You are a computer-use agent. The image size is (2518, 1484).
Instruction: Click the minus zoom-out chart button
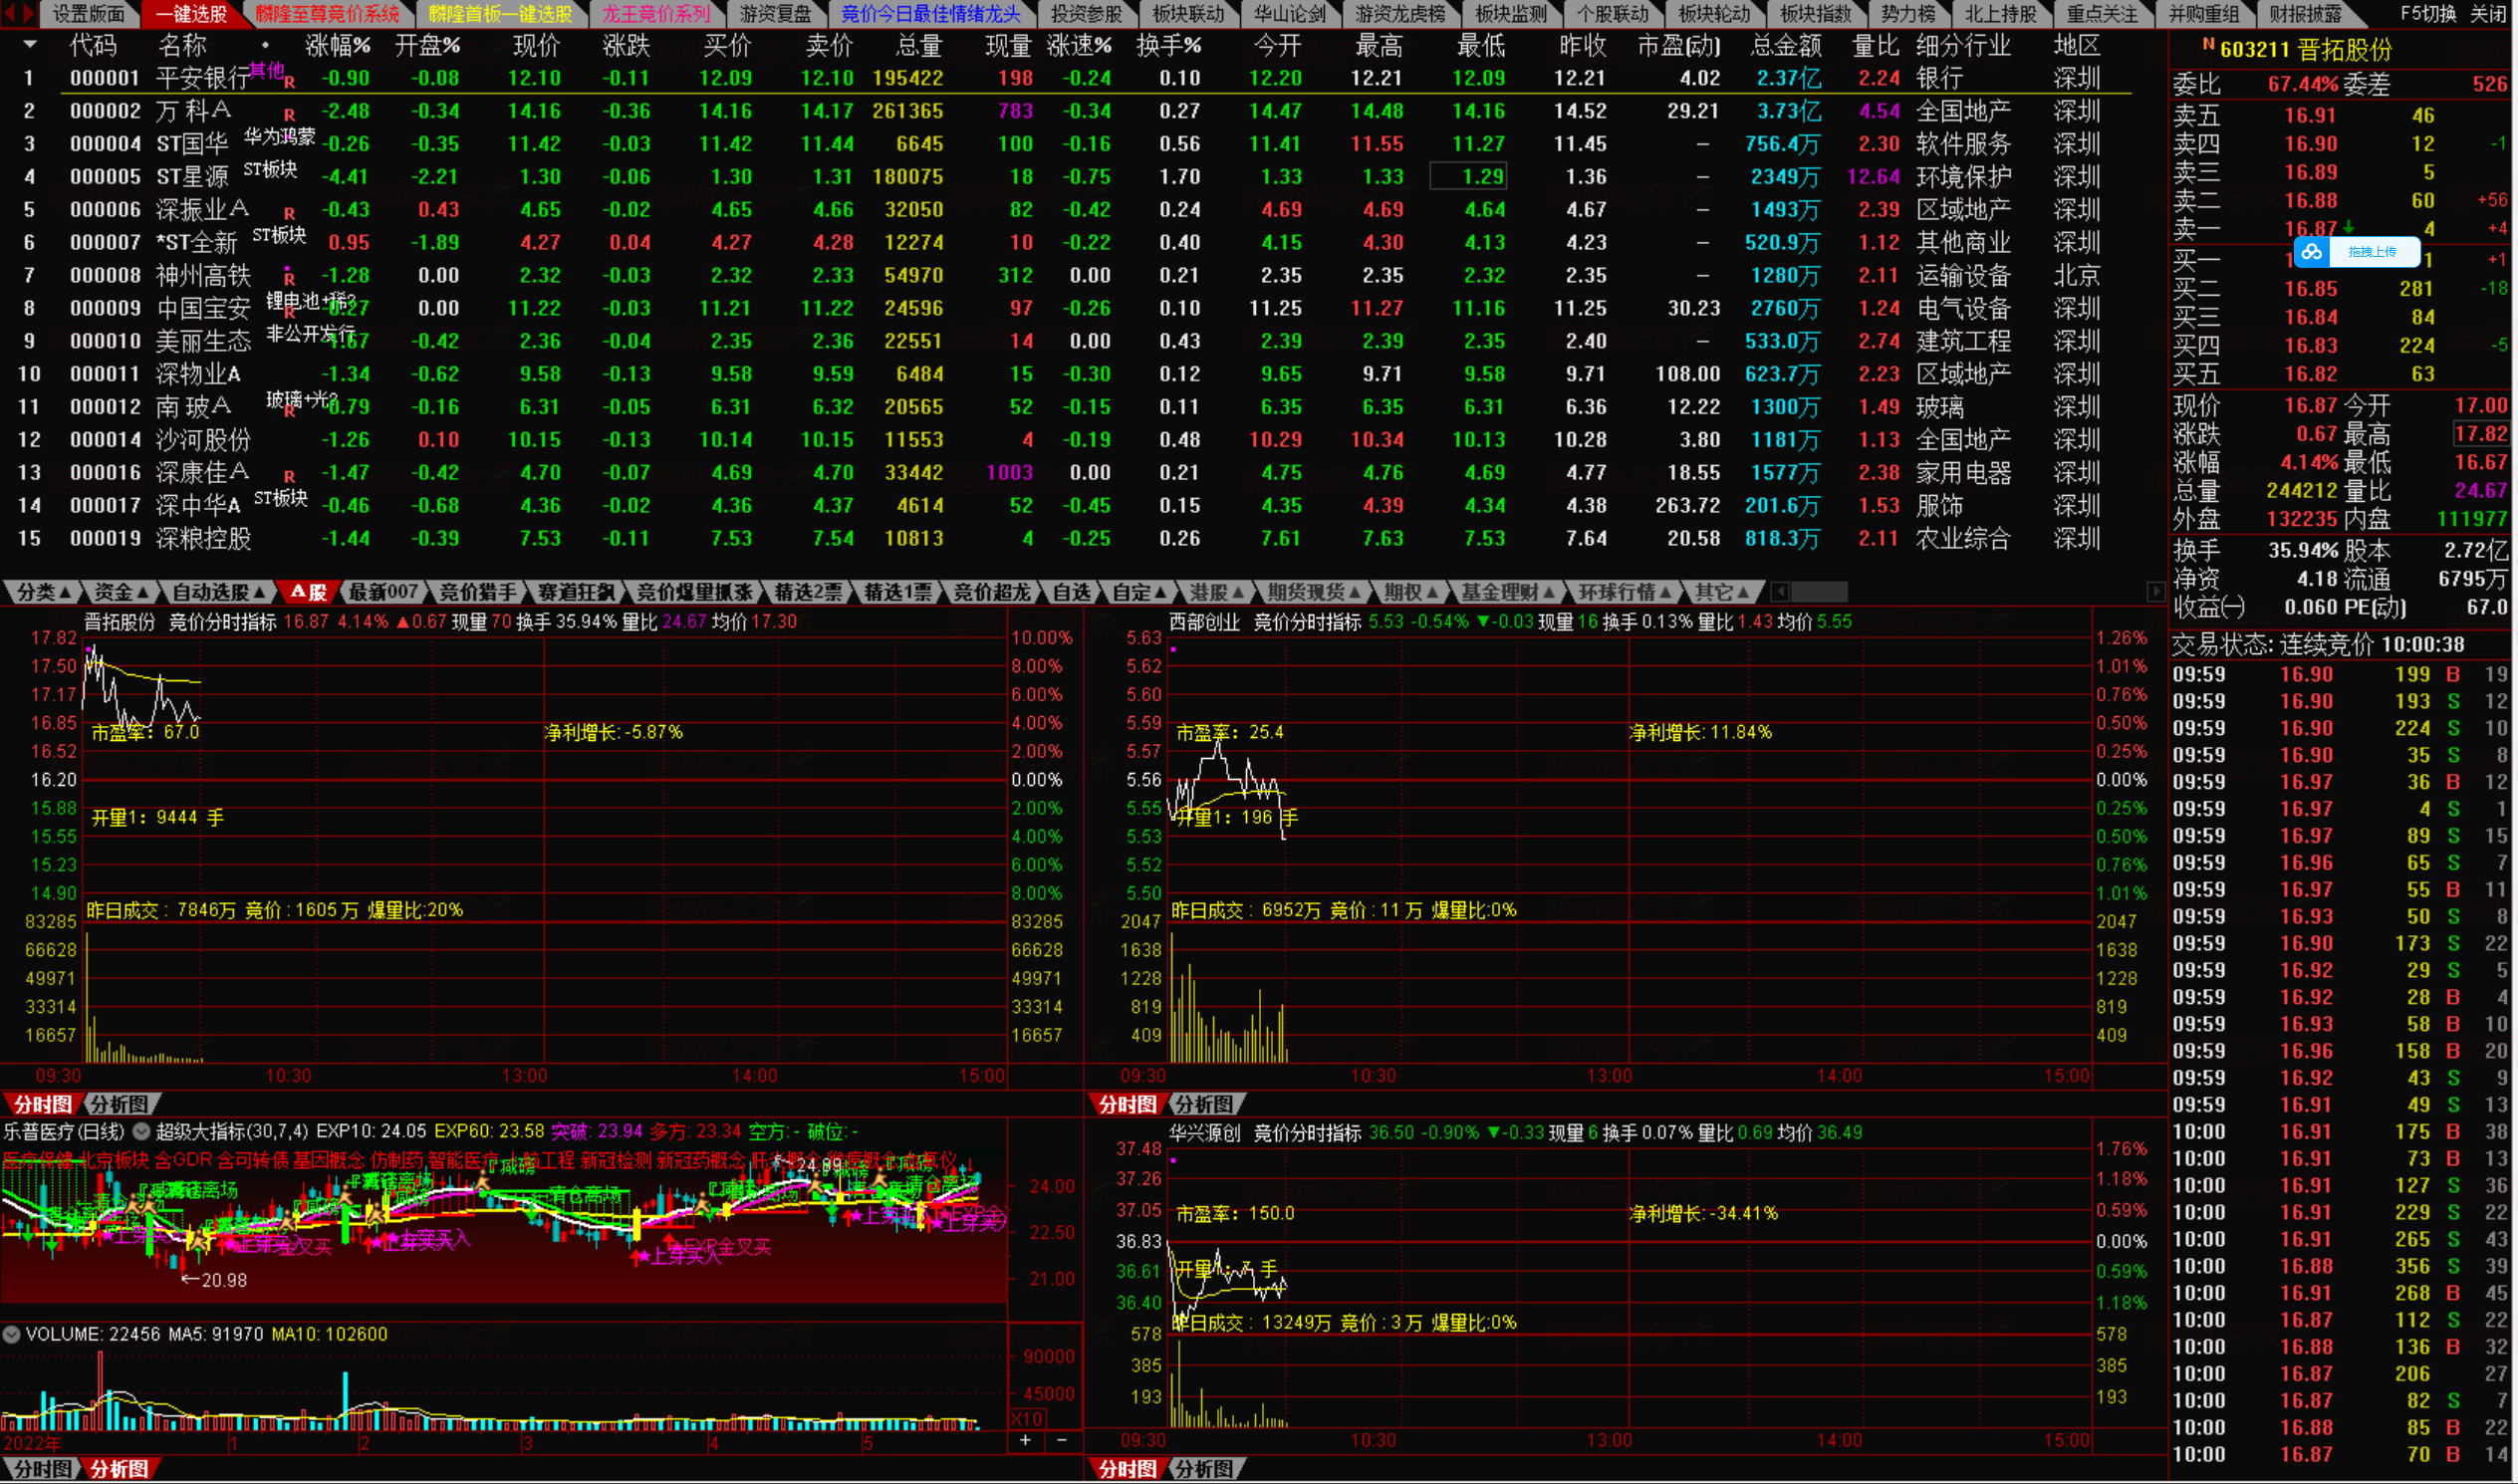(1061, 1440)
